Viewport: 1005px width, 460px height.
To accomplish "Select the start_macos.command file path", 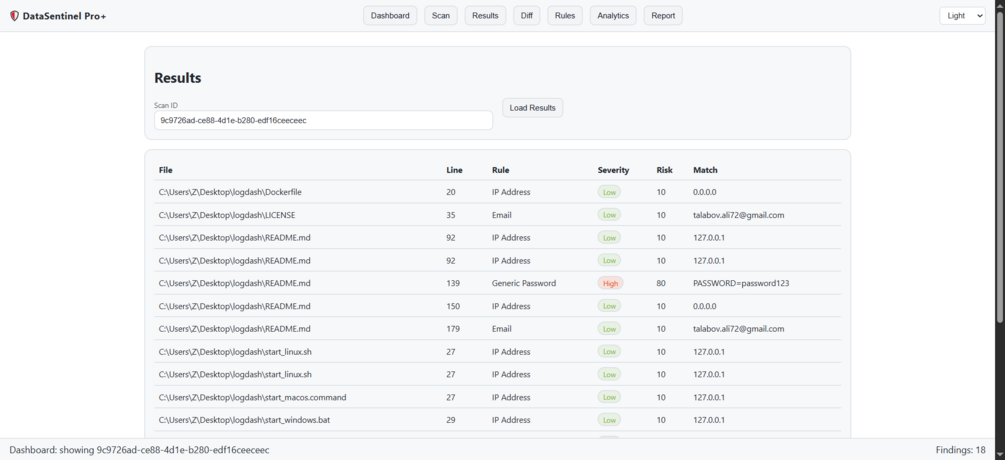I will pos(253,397).
